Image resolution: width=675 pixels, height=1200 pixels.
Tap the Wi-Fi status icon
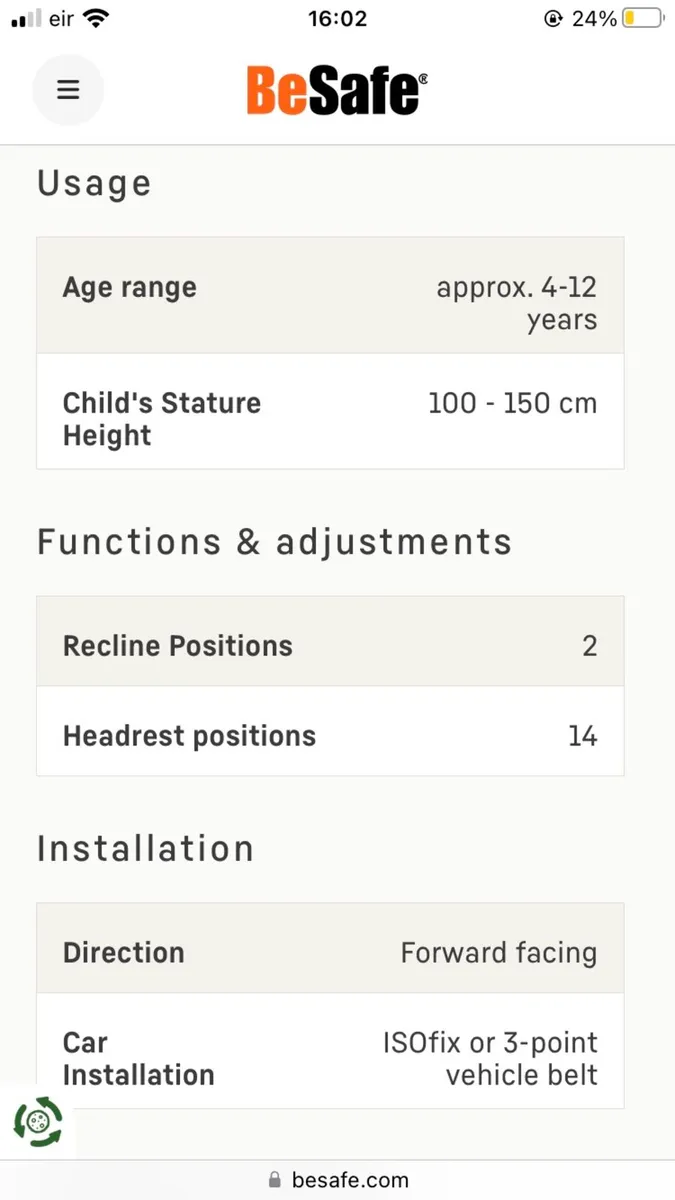pyautogui.click(x=97, y=19)
